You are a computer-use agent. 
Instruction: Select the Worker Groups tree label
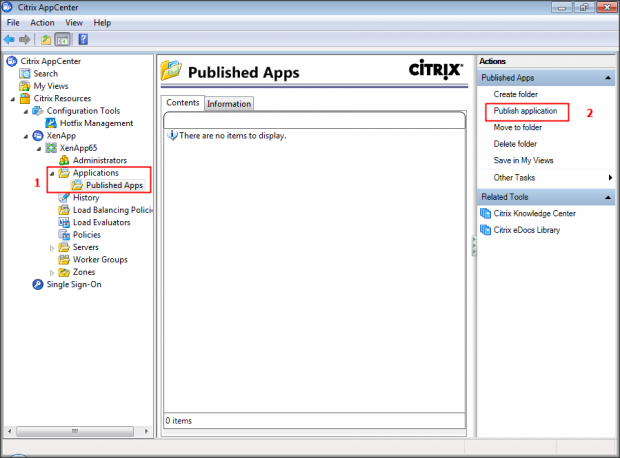point(100,260)
